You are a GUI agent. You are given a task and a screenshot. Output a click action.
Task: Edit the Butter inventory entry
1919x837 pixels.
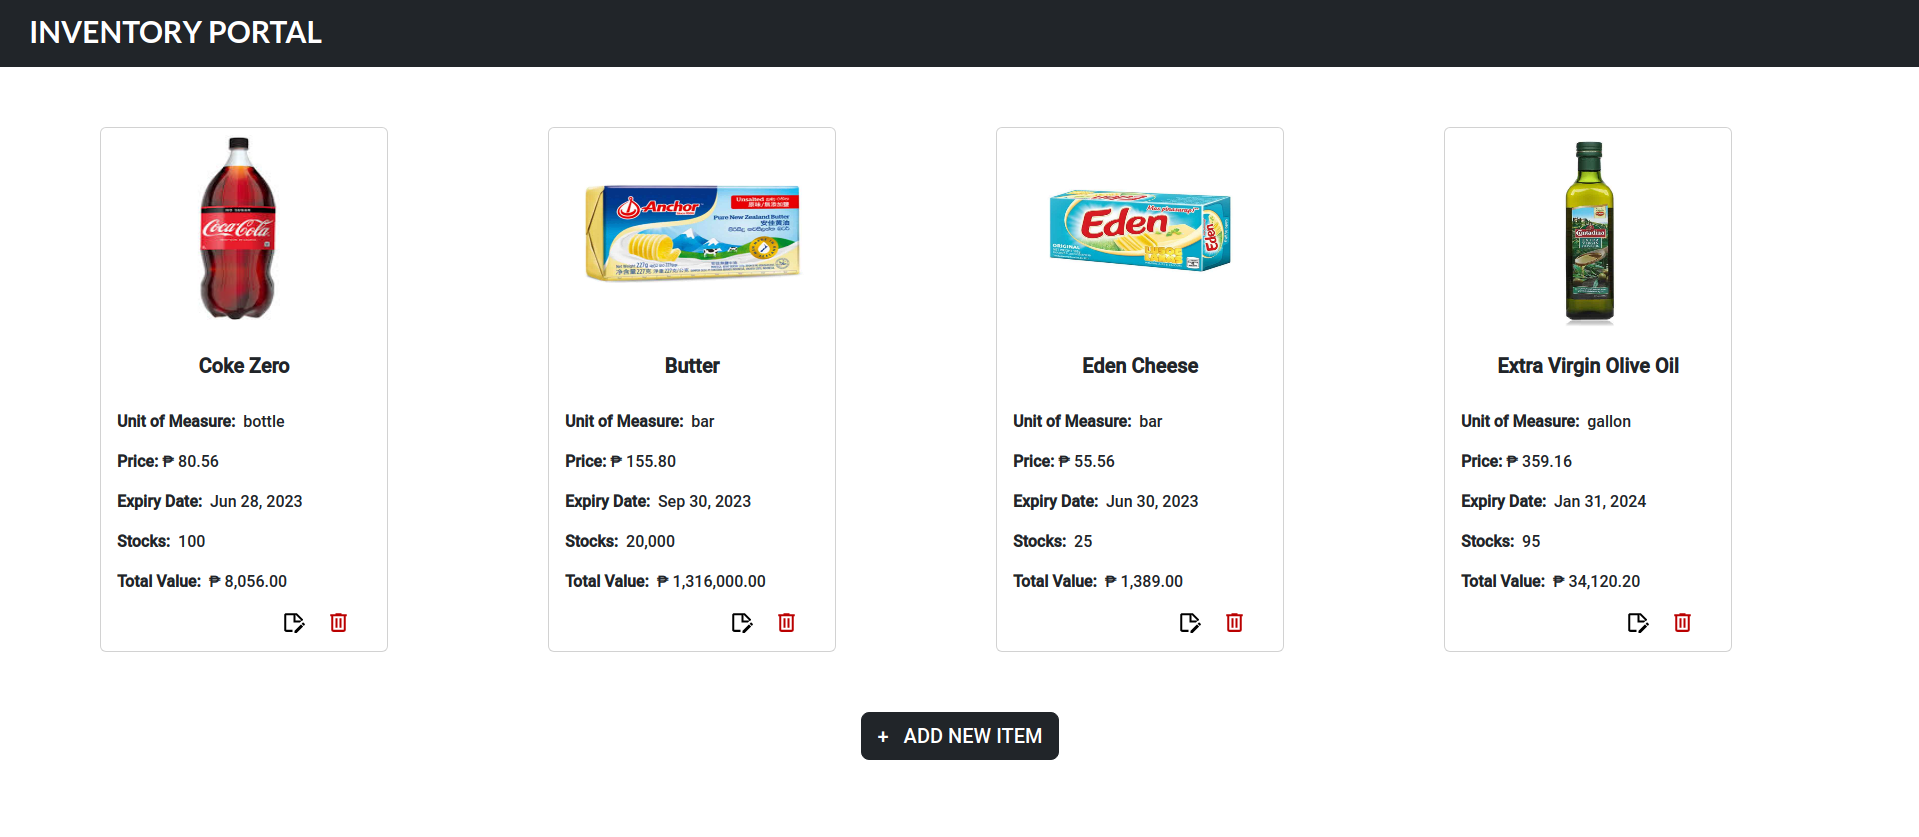(x=742, y=622)
